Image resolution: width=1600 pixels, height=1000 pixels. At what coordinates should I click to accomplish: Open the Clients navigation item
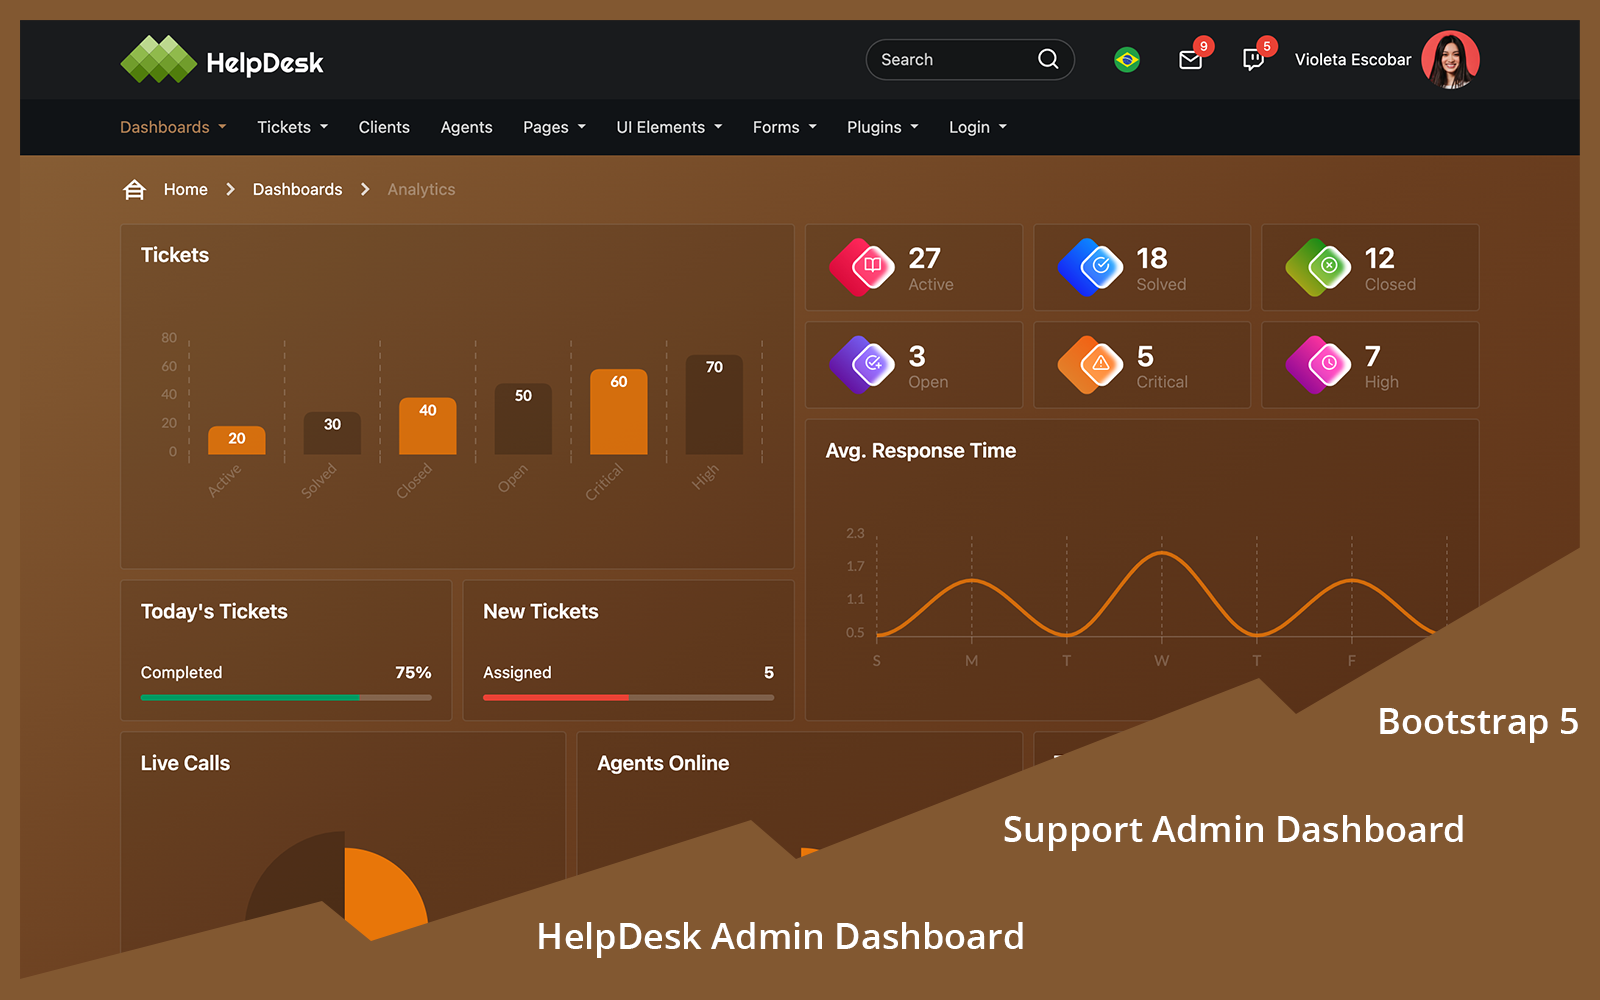coord(384,127)
